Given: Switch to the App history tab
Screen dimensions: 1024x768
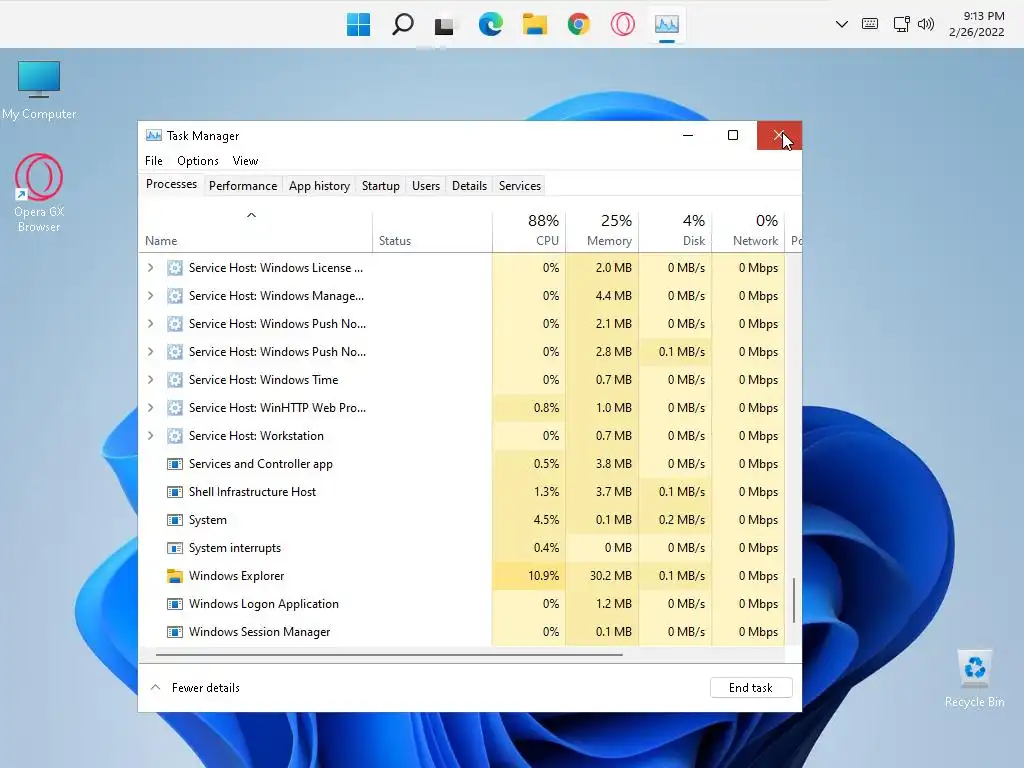Looking at the screenshot, I should (319, 185).
